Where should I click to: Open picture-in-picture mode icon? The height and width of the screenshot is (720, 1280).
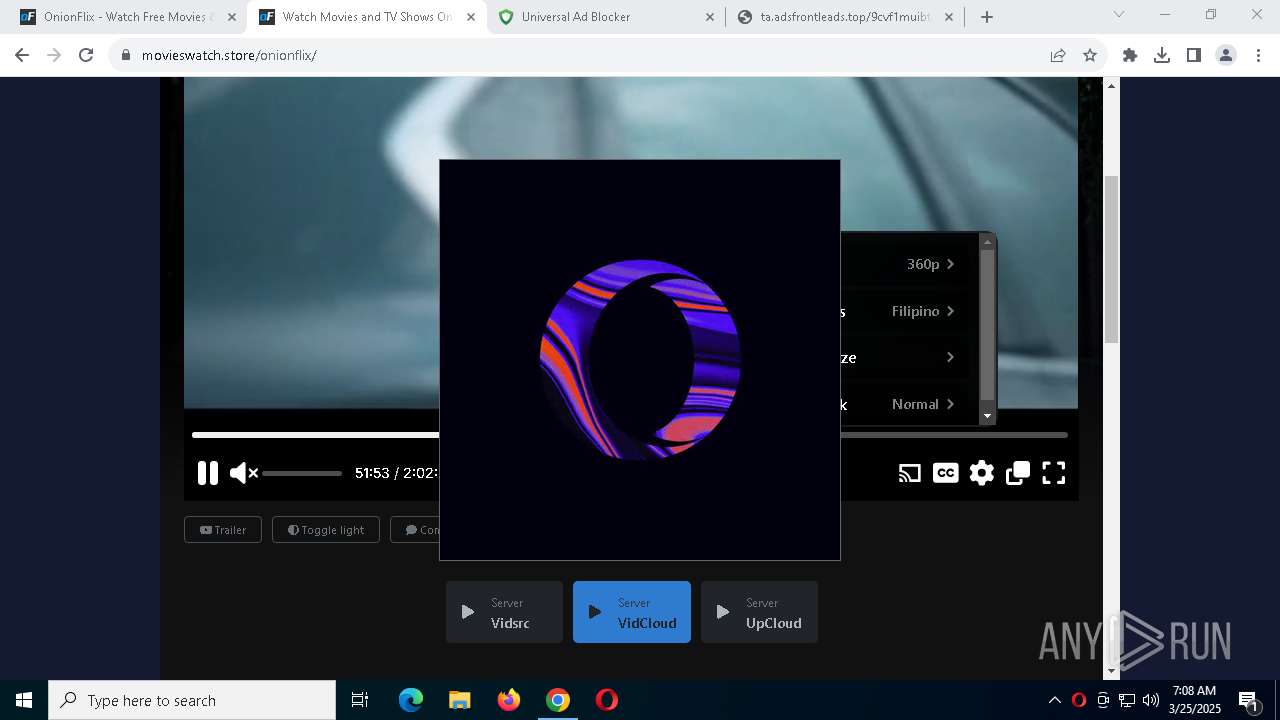pos(1018,473)
